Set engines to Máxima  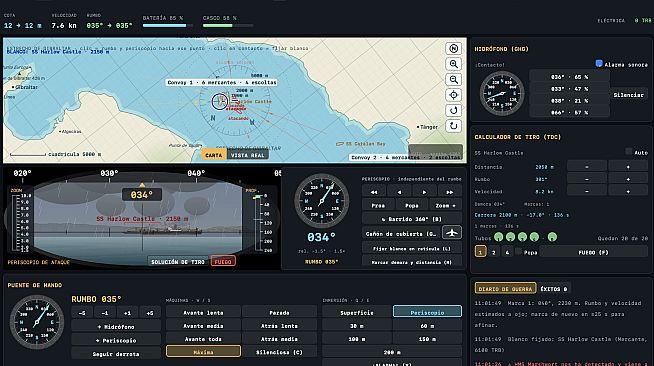point(204,352)
